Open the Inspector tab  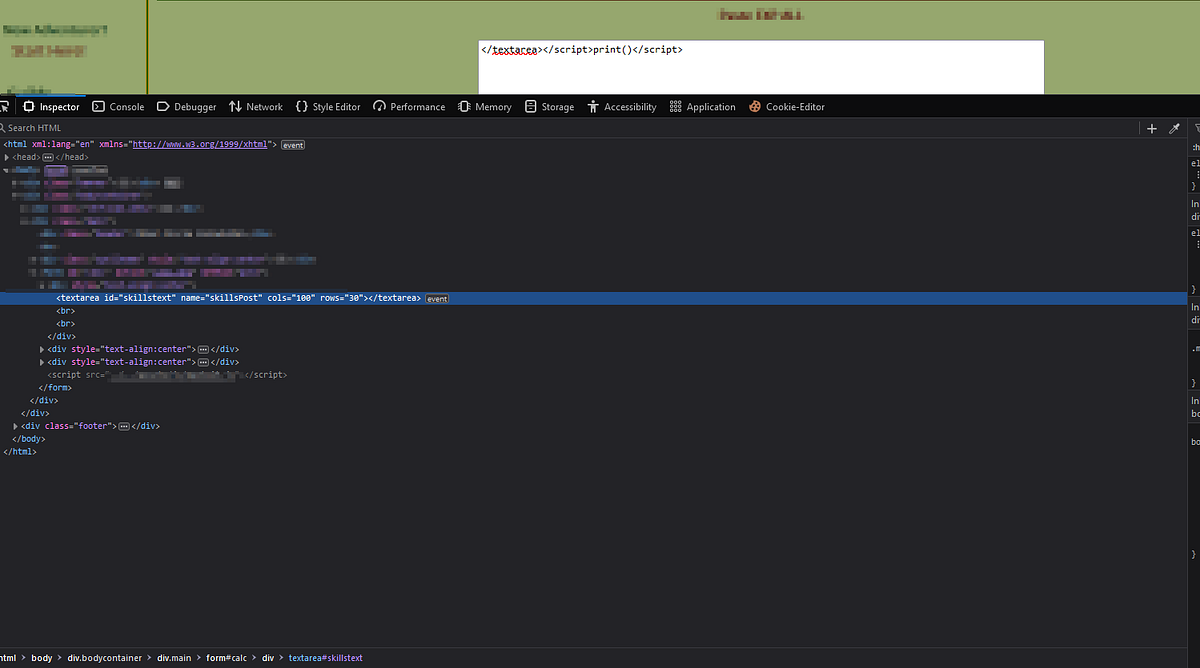pos(51,107)
